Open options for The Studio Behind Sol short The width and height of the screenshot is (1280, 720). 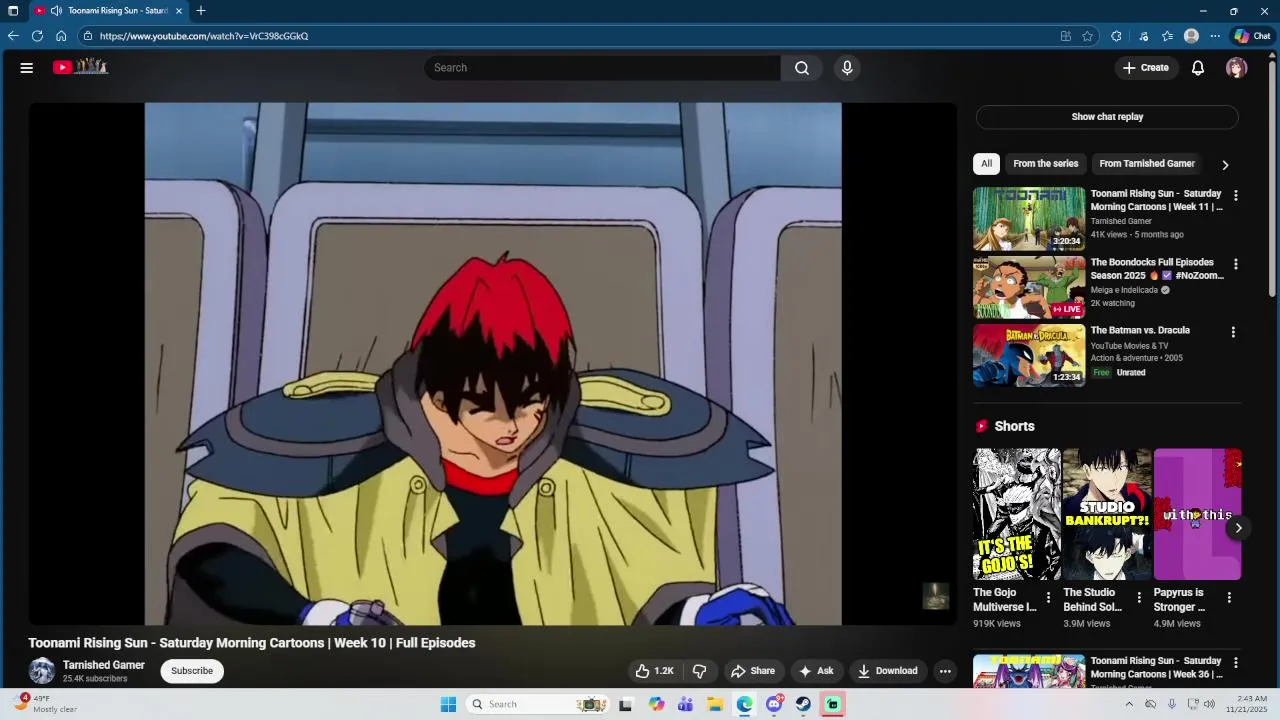coord(1138,598)
